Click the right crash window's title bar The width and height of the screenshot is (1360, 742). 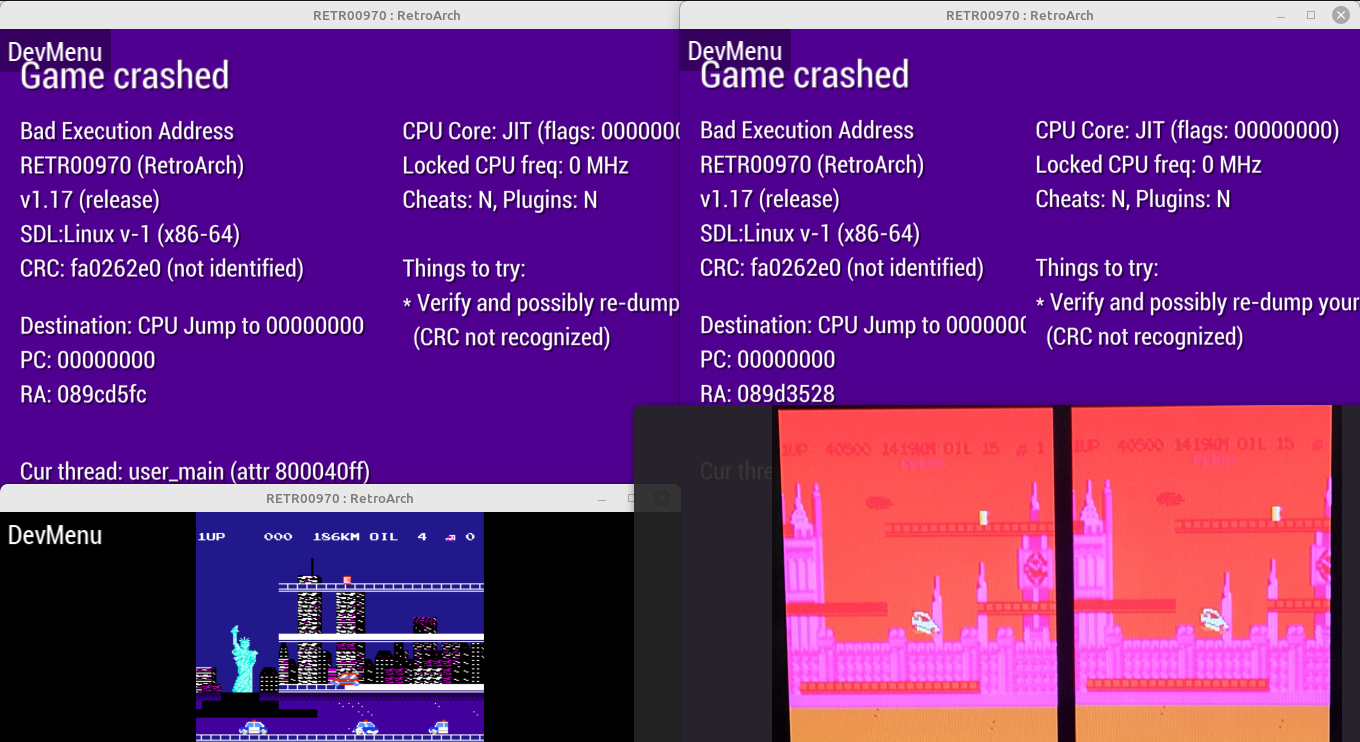[x=1020, y=15]
